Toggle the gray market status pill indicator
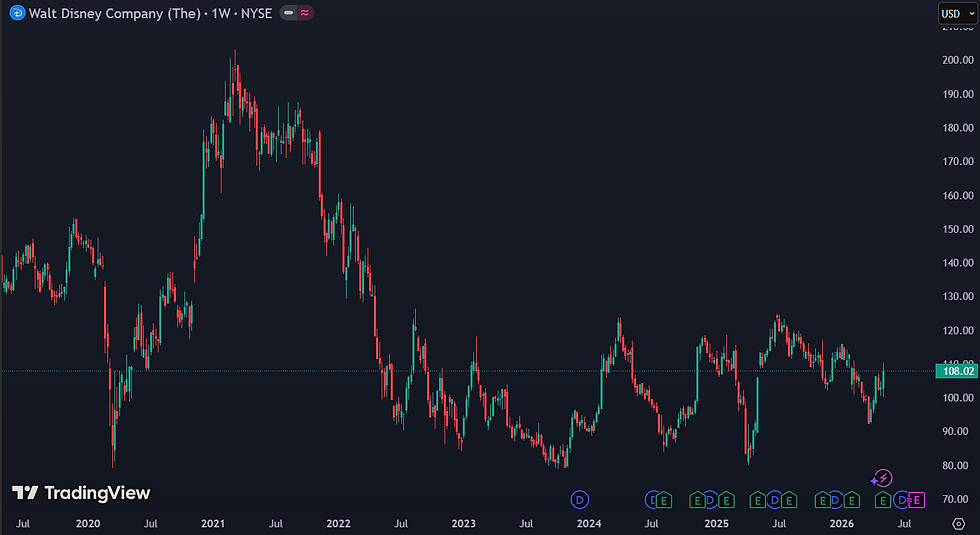Viewport: 980px width, 535px height. [x=288, y=12]
